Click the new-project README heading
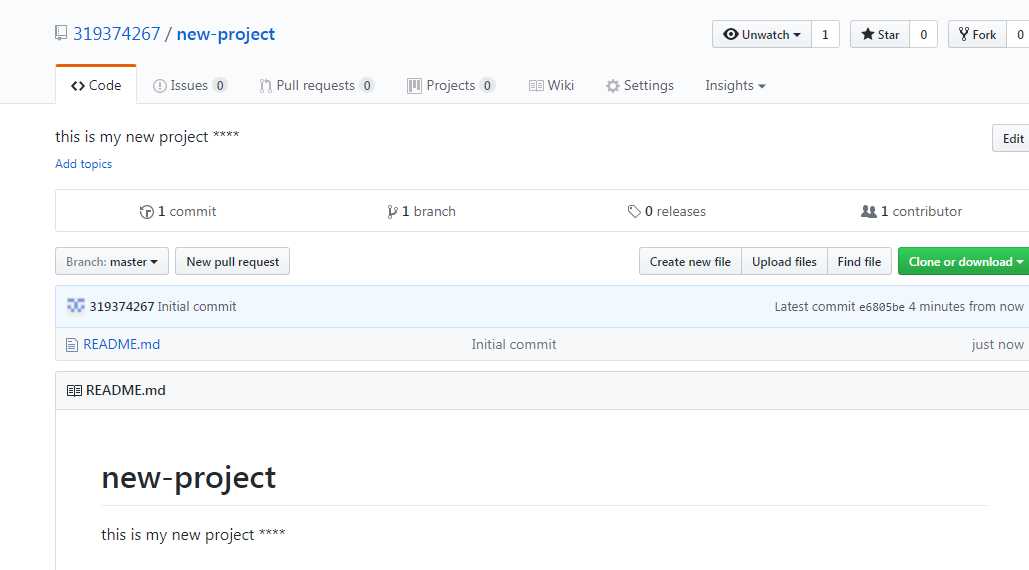Screen dimensions: 1029x570 (188, 478)
